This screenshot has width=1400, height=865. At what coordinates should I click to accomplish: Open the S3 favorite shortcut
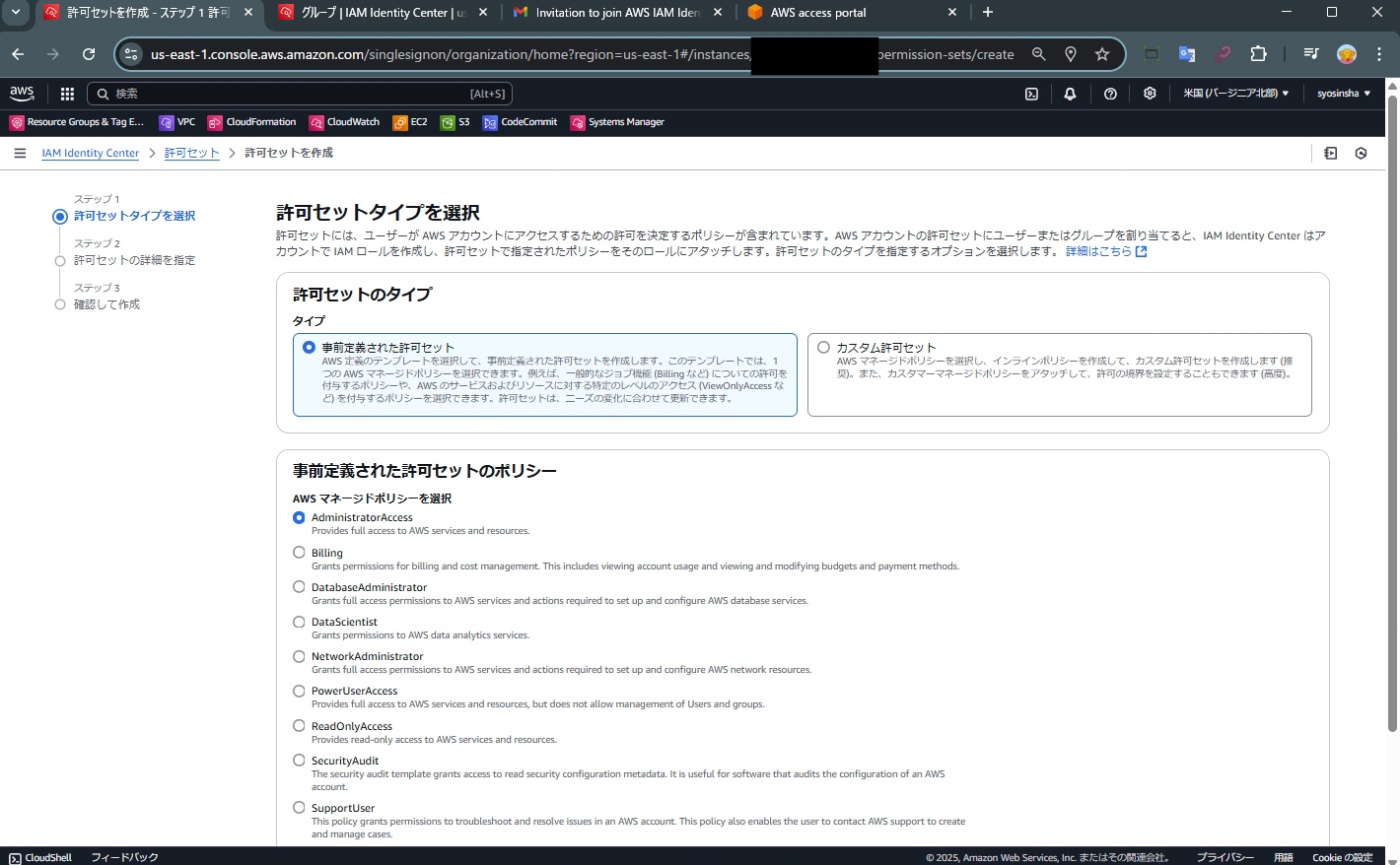pos(455,122)
